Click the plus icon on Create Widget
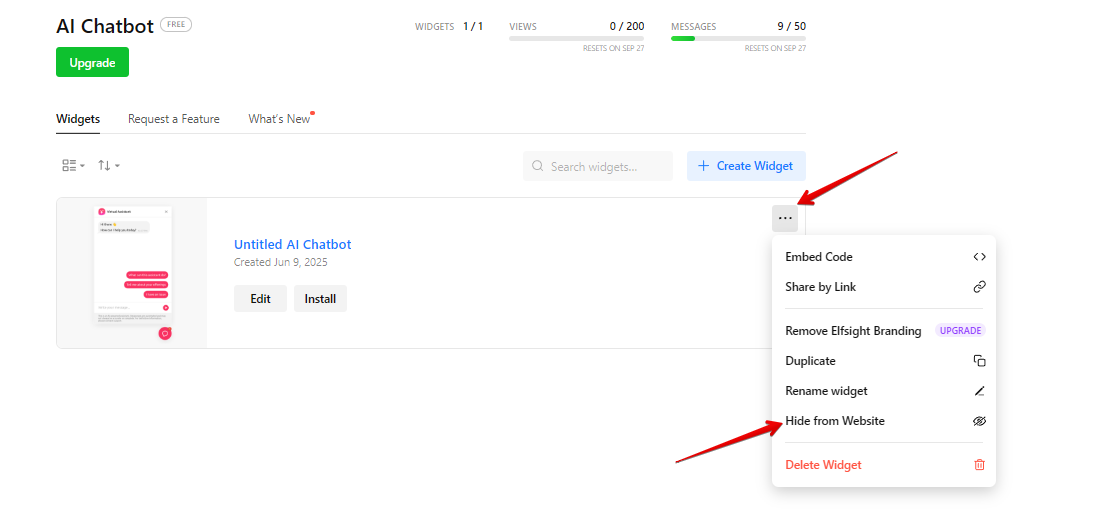 click(703, 166)
